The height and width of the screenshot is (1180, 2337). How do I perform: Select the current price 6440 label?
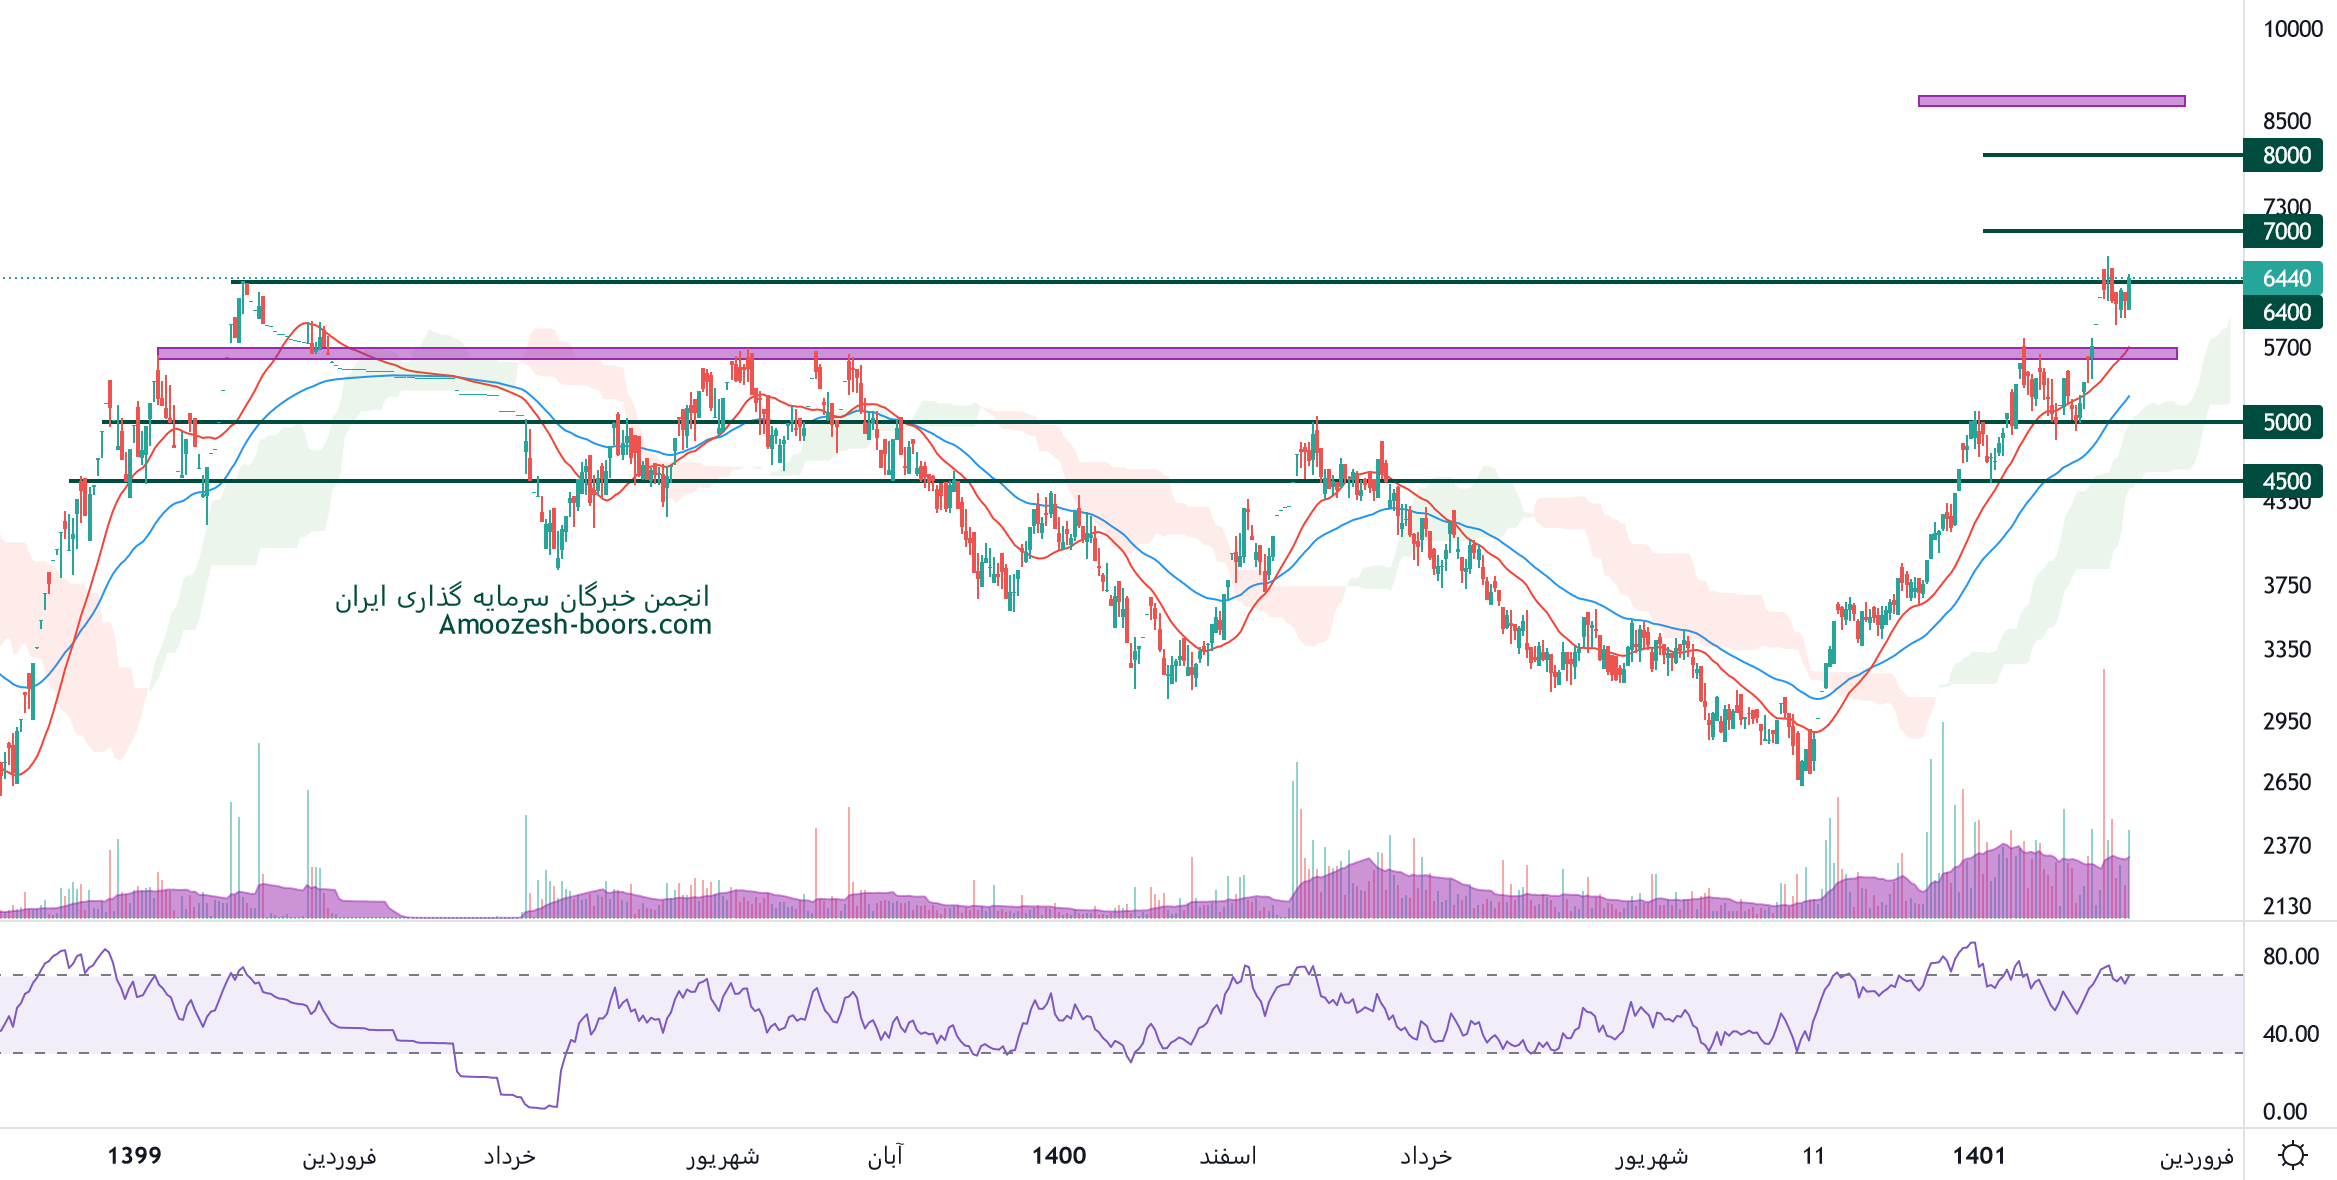coord(2285,279)
